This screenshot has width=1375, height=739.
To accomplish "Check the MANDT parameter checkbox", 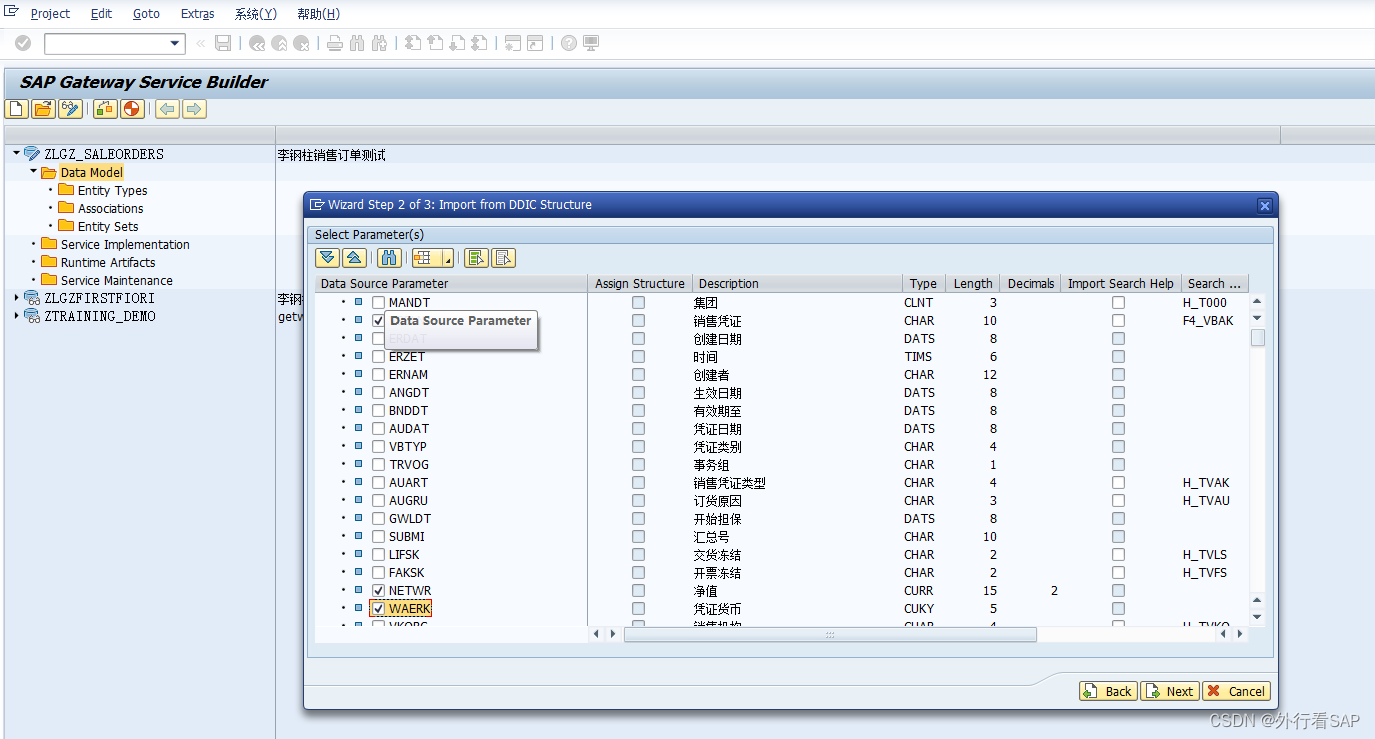I will tap(378, 303).
